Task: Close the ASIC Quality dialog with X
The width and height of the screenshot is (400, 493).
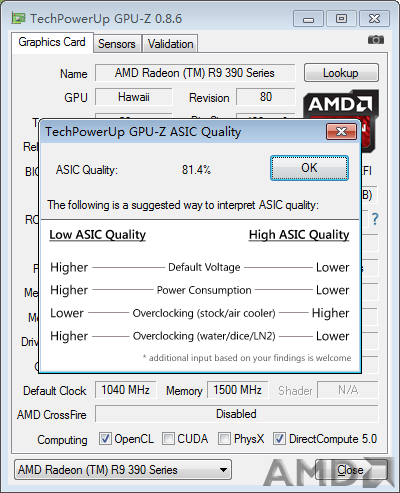Action: tap(341, 132)
